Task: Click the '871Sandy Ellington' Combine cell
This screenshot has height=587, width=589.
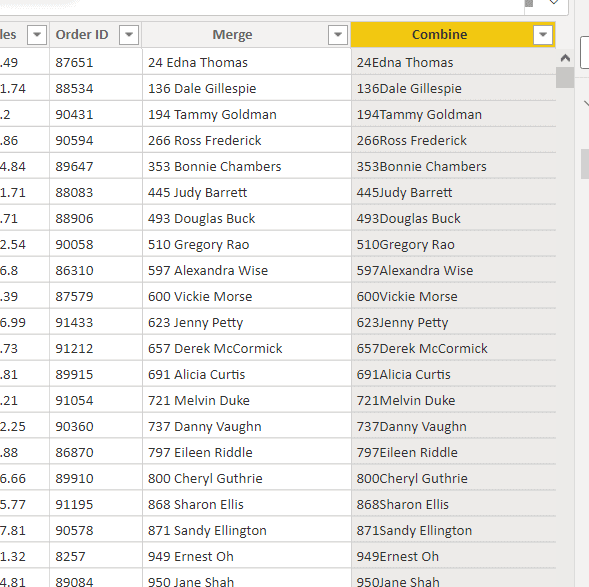Action: point(454,530)
